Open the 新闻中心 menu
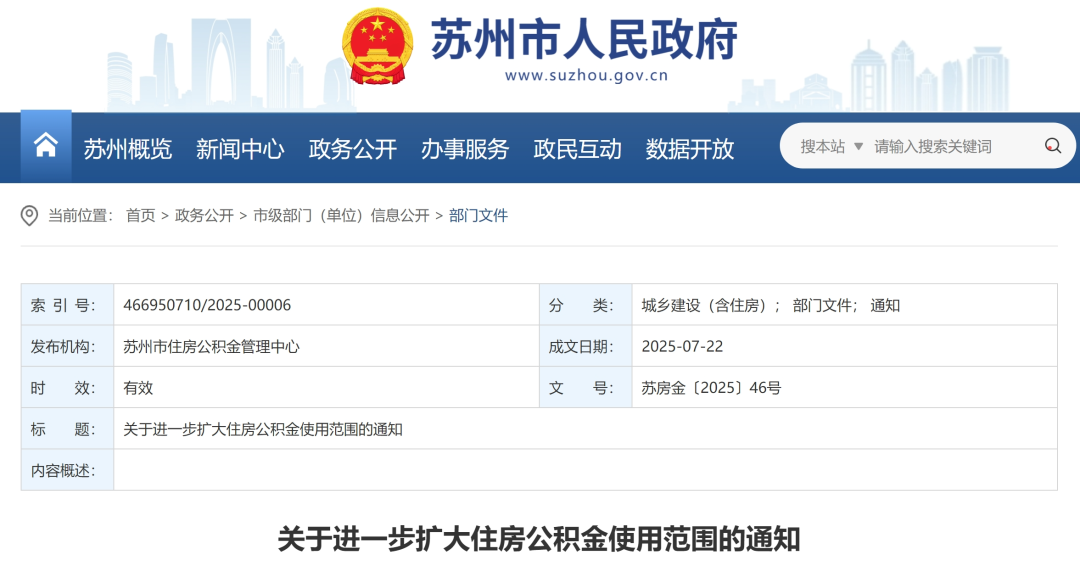 [240, 149]
